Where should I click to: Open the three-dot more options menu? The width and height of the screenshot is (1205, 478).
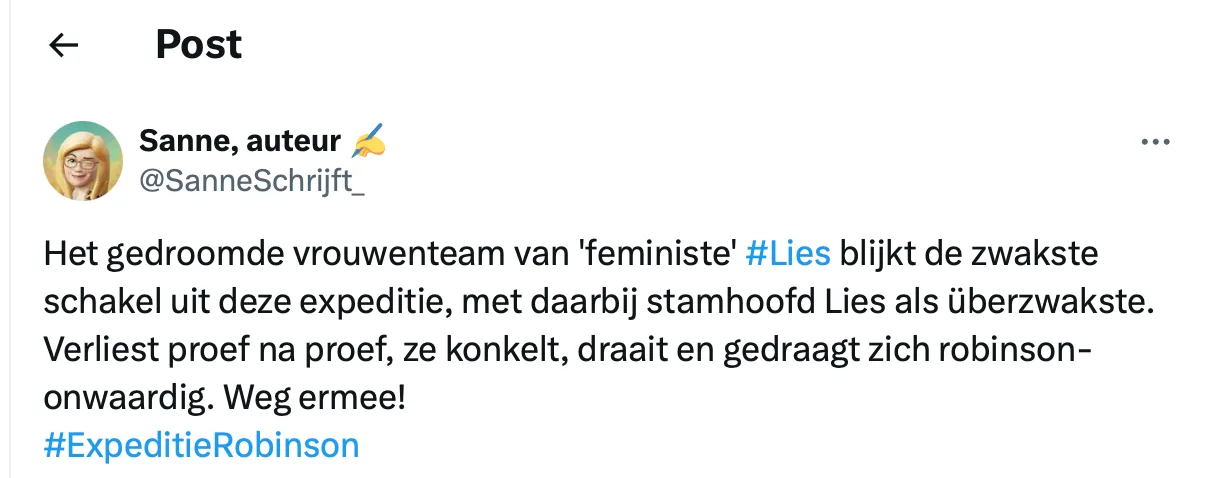point(1155,143)
